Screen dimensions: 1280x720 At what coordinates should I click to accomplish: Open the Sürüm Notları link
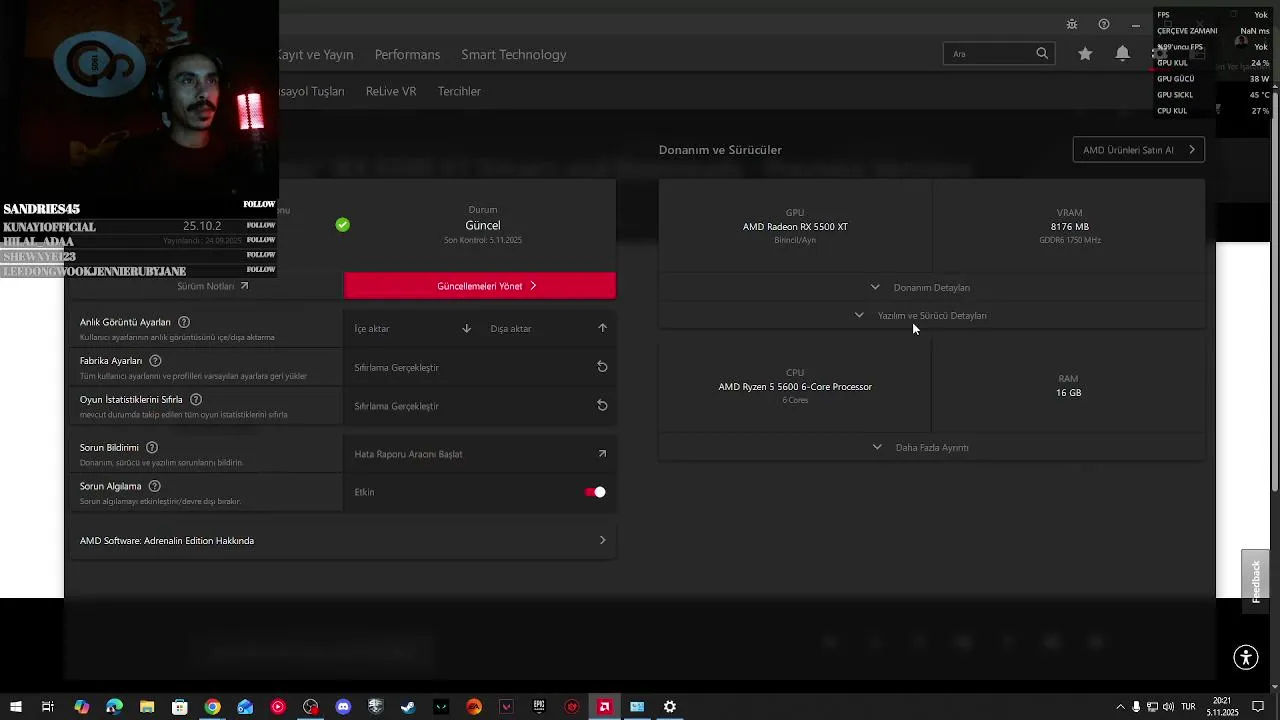212,286
